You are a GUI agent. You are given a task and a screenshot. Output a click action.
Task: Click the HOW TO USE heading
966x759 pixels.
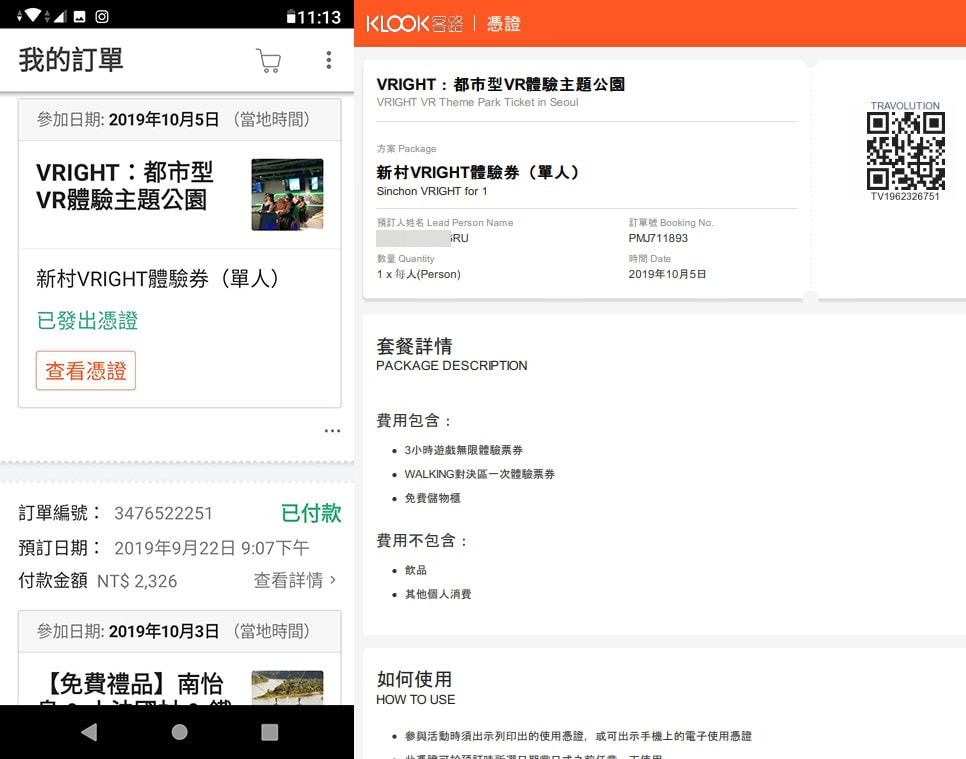[x=415, y=699]
